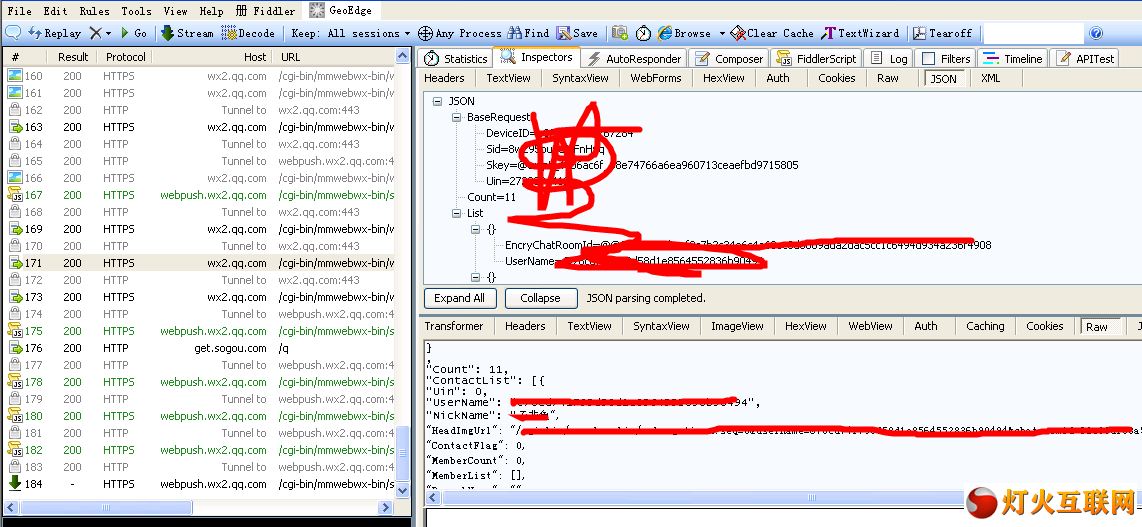The image size is (1142, 527).
Task: Open response Caching tab
Action: tap(985, 326)
